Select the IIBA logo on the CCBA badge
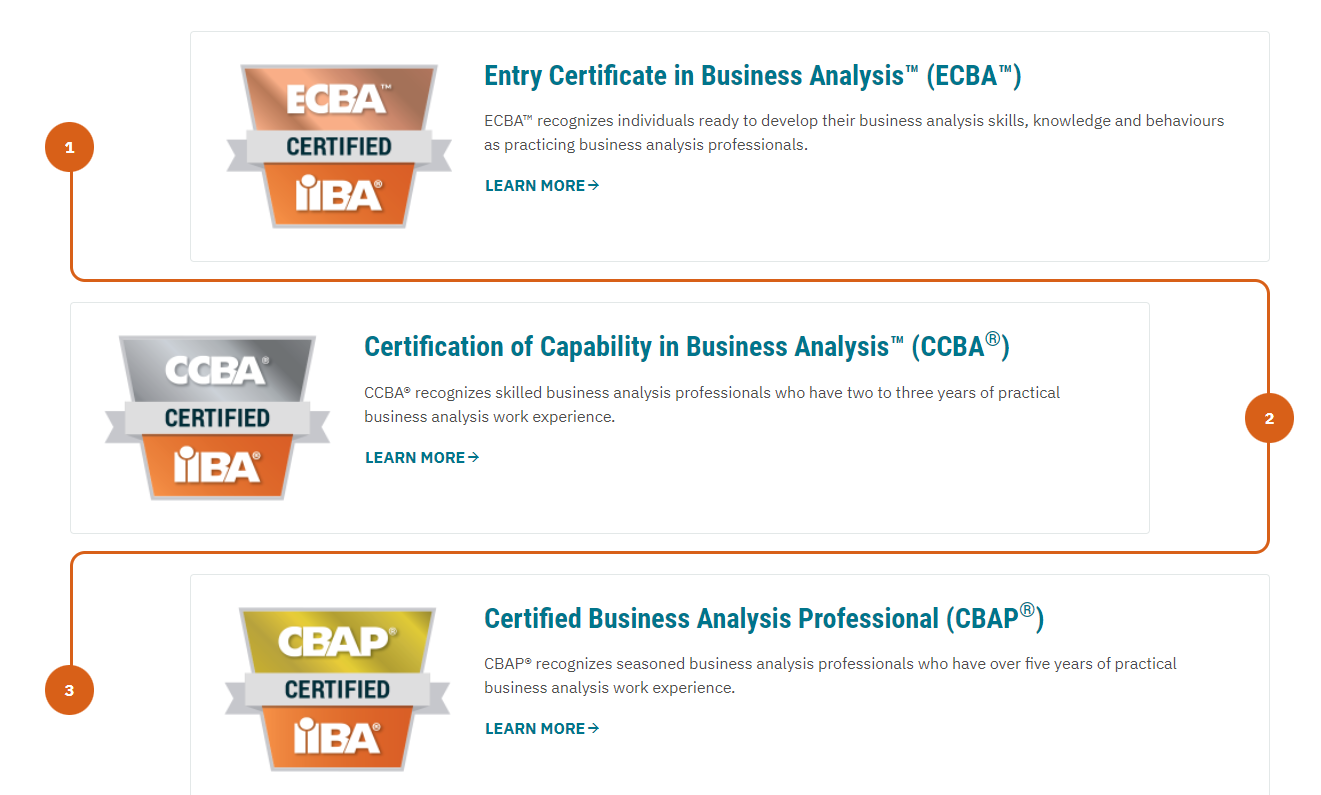 pos(218,466)
